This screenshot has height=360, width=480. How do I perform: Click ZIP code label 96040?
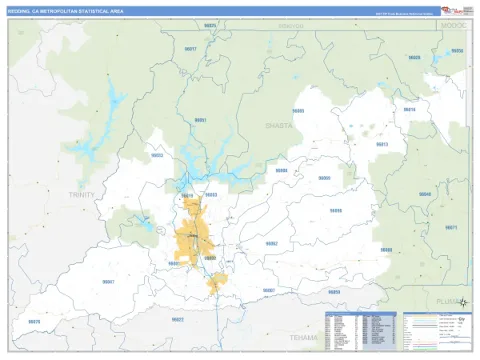coord(425,194)
